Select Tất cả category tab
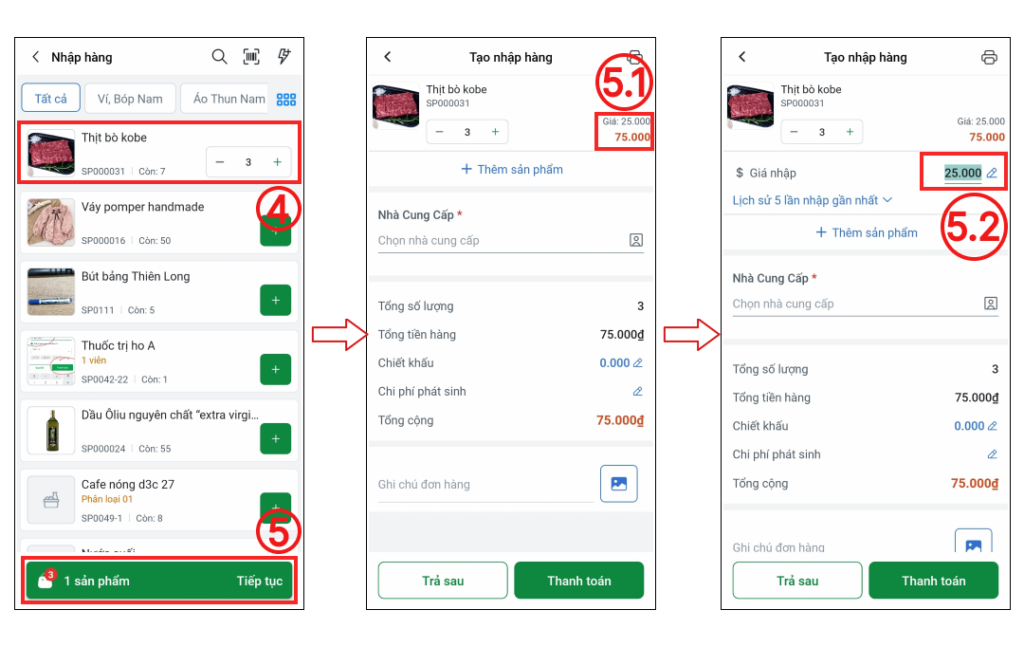Viewport: 1024px width, 647px height. (51, 99)
